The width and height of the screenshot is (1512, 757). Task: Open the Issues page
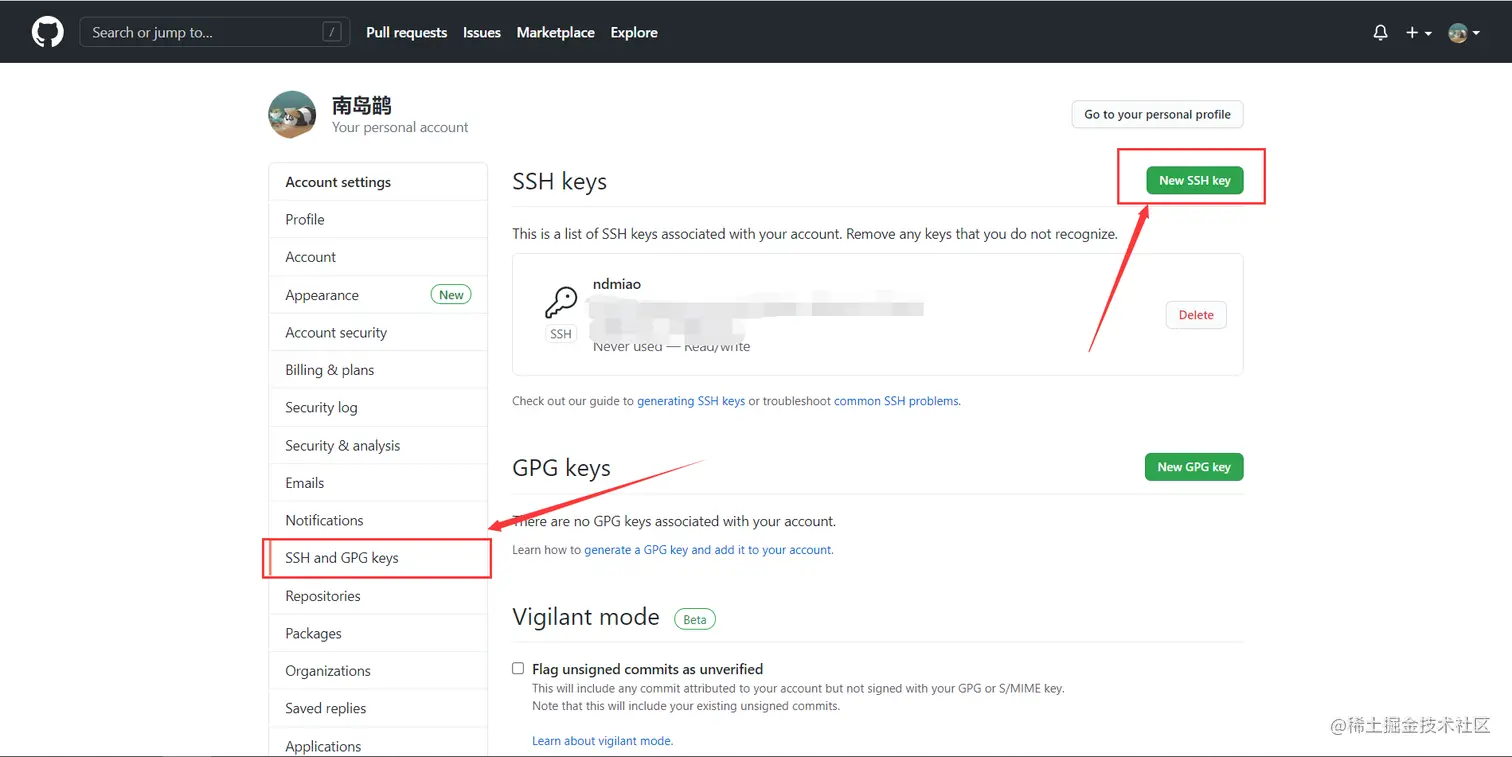[482, 32]
